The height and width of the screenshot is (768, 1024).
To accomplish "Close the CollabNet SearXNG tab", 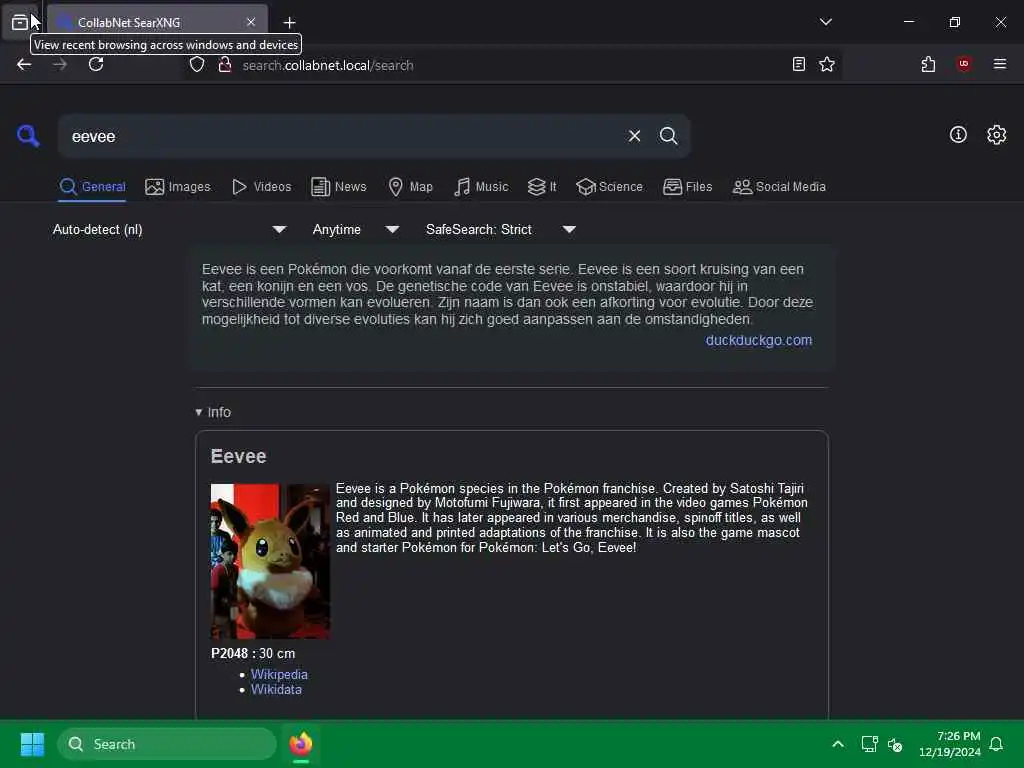I will [251, 22].
